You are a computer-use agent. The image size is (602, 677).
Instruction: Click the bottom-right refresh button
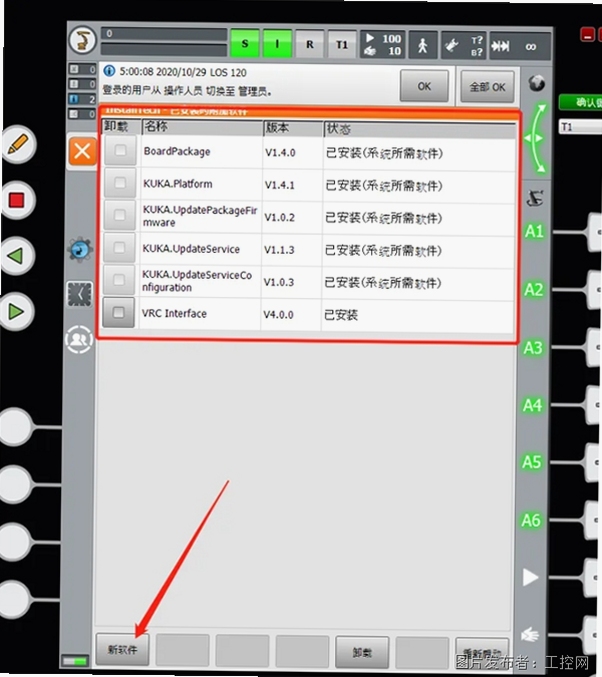482,653
